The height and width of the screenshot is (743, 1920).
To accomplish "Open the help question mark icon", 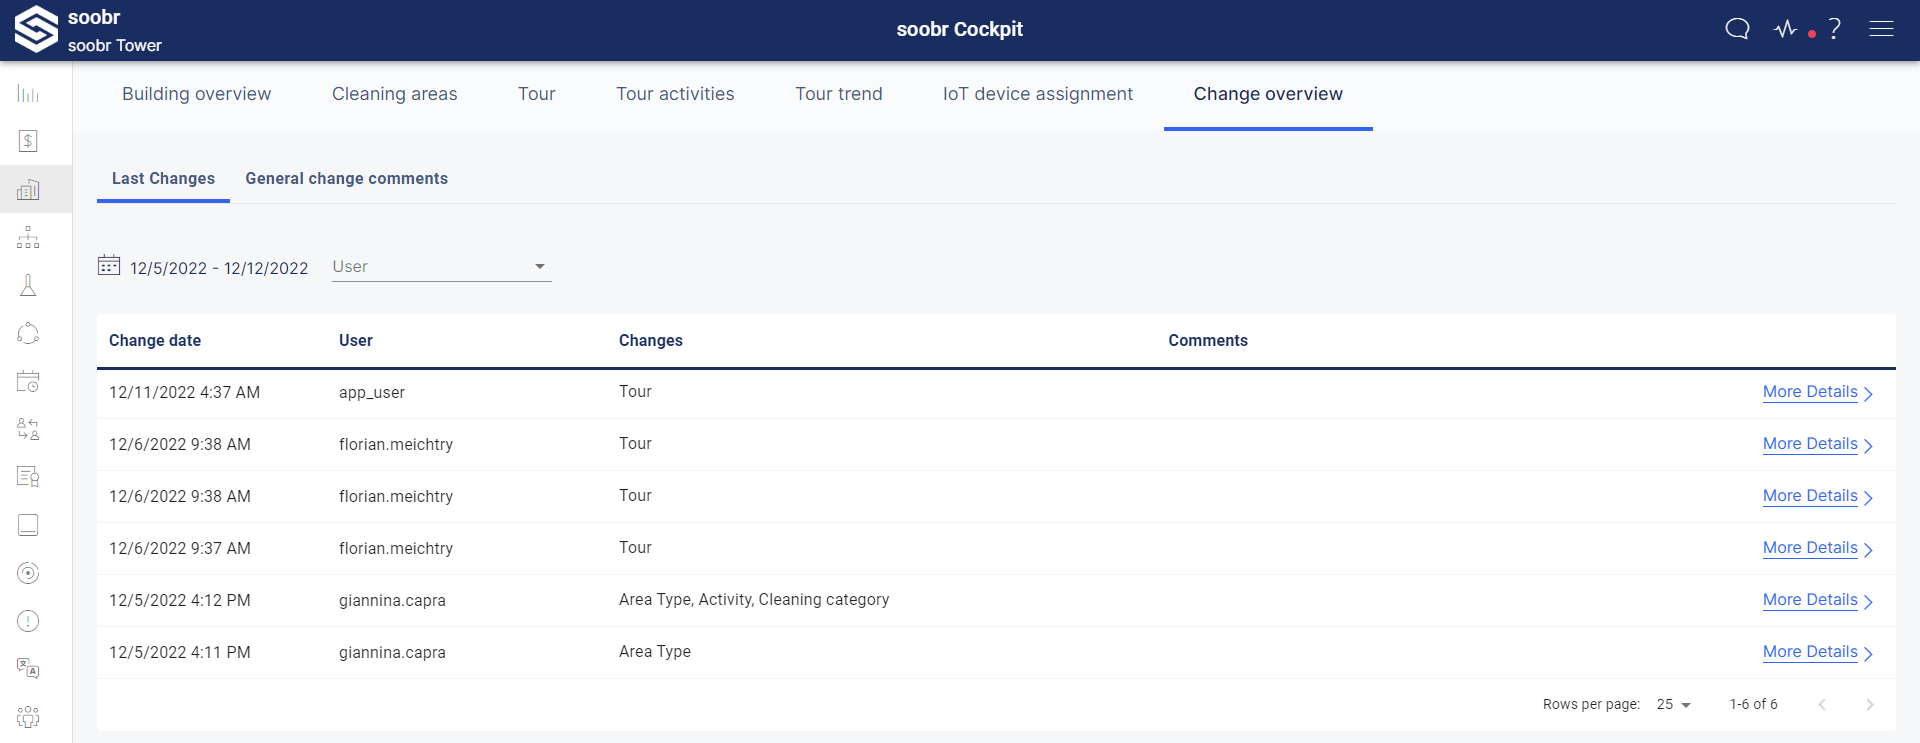I will click(x=1835, y=29).
